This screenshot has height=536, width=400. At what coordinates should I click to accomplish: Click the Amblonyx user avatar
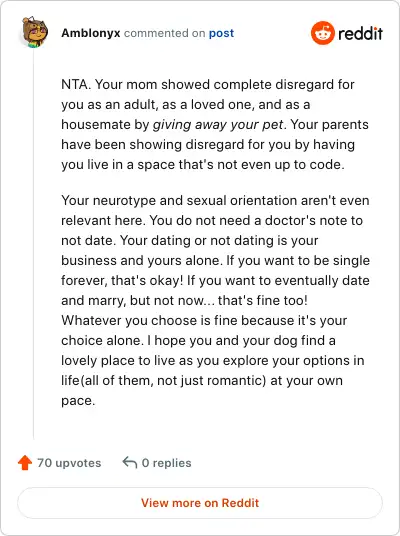35,32
